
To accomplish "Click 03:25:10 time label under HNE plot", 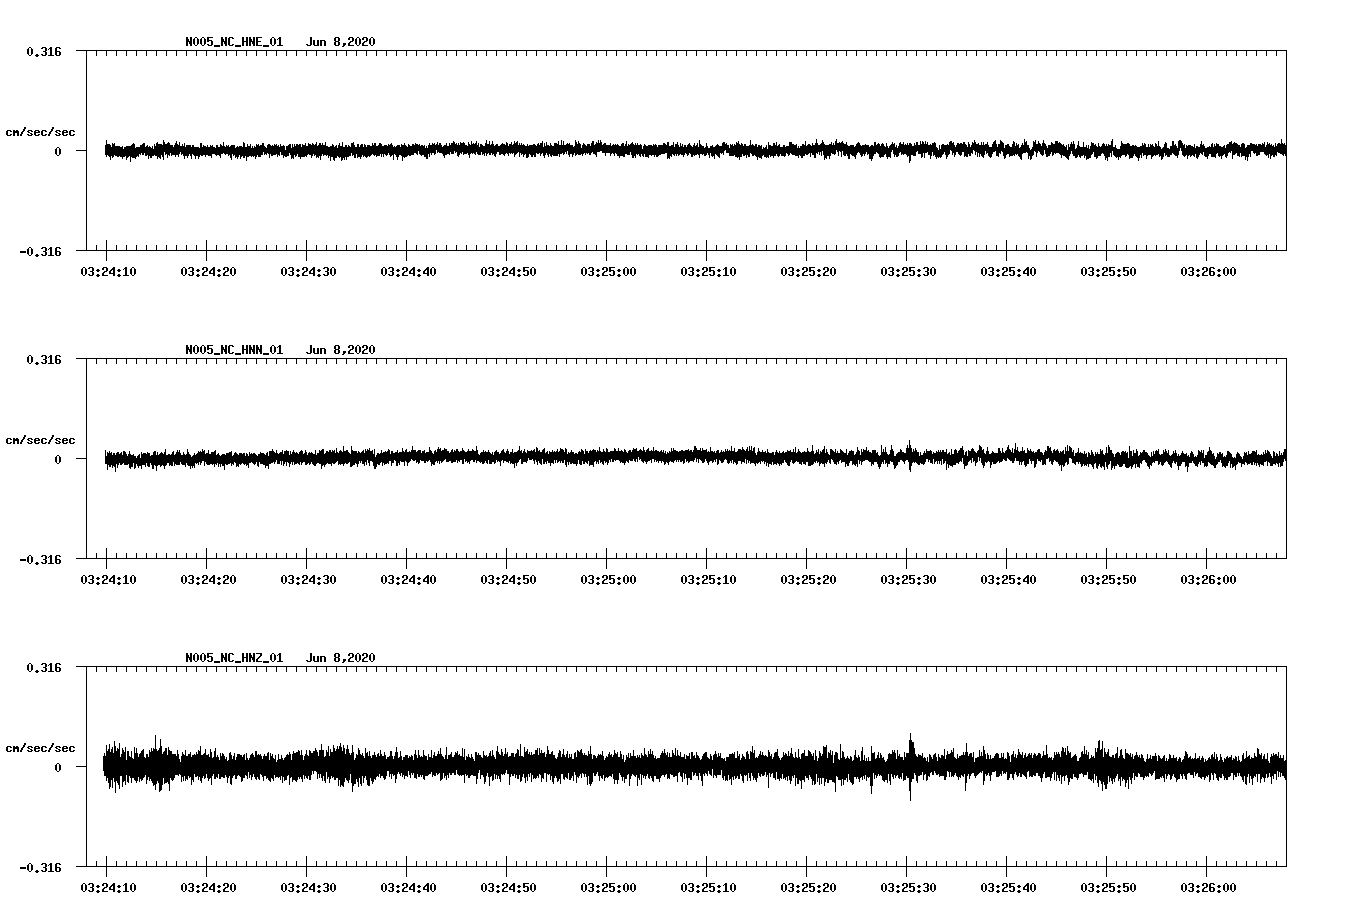I will tap(708, 272).
